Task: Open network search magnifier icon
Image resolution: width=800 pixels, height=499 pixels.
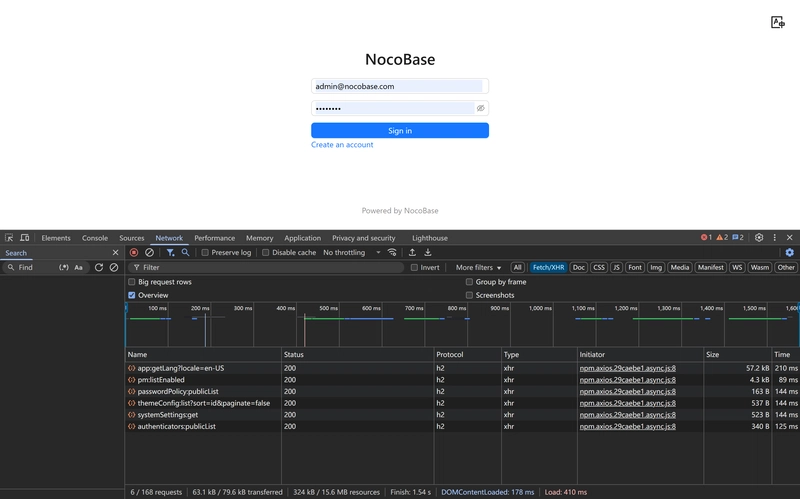Action: tap(185, 253)
